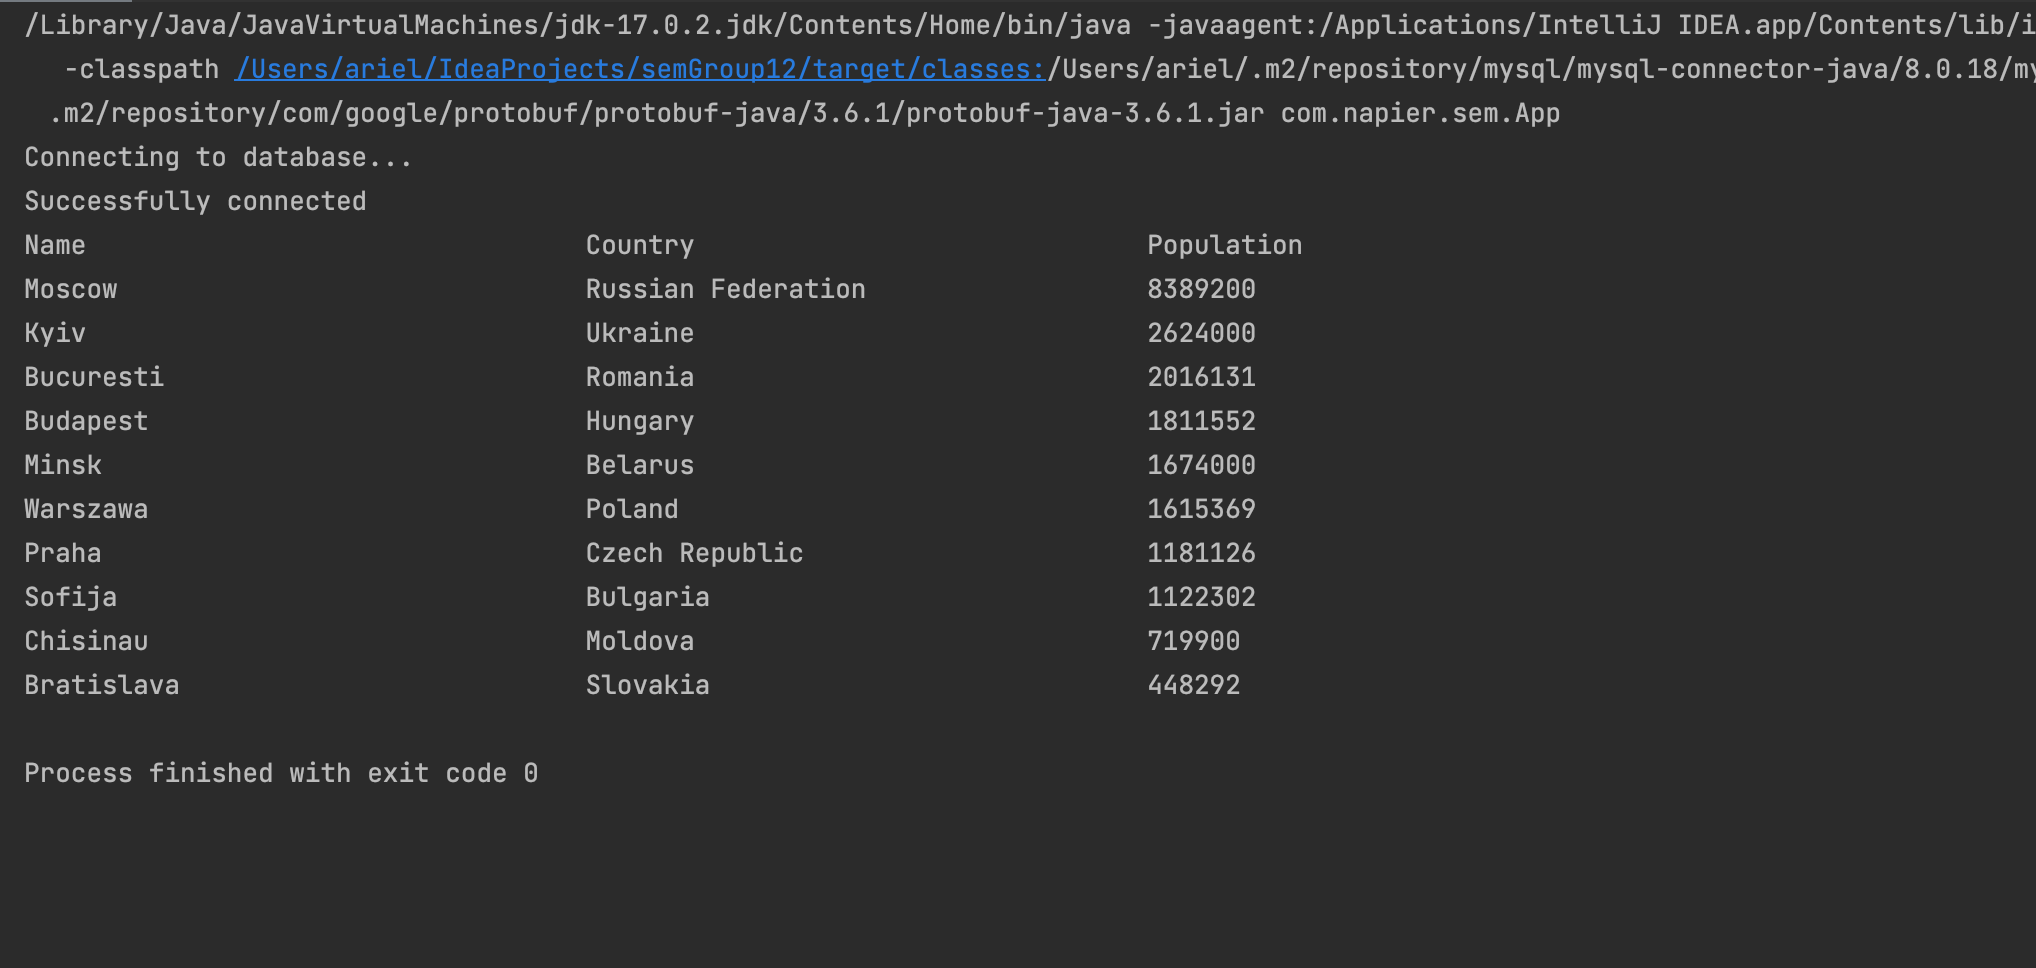Screen dimensions: 2036x968
Task: Select the country 'Czech Republic'
Action: tap(694, 553)
